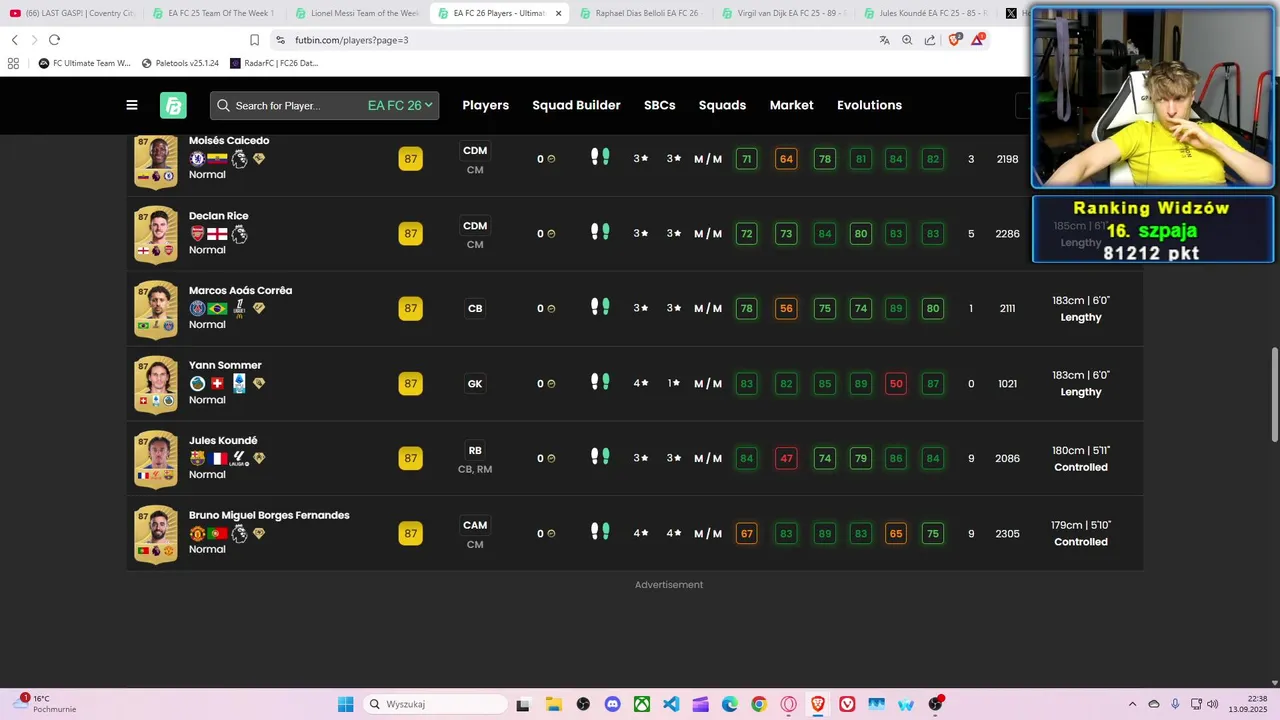Click Jules Koundé's foot icon
Image resolution: width=1280 pixels, height=720 pixels.
[600, 457]
